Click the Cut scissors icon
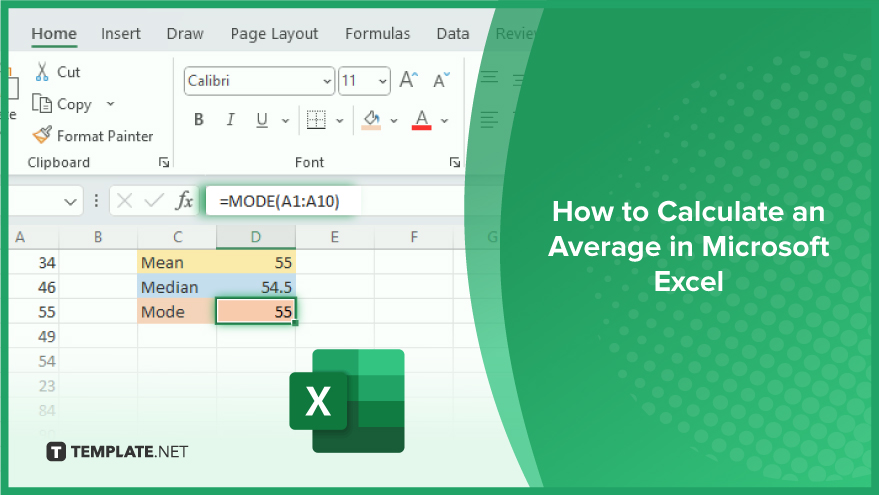The width and height of the screenshot is (879, 495). click(41, 72)
